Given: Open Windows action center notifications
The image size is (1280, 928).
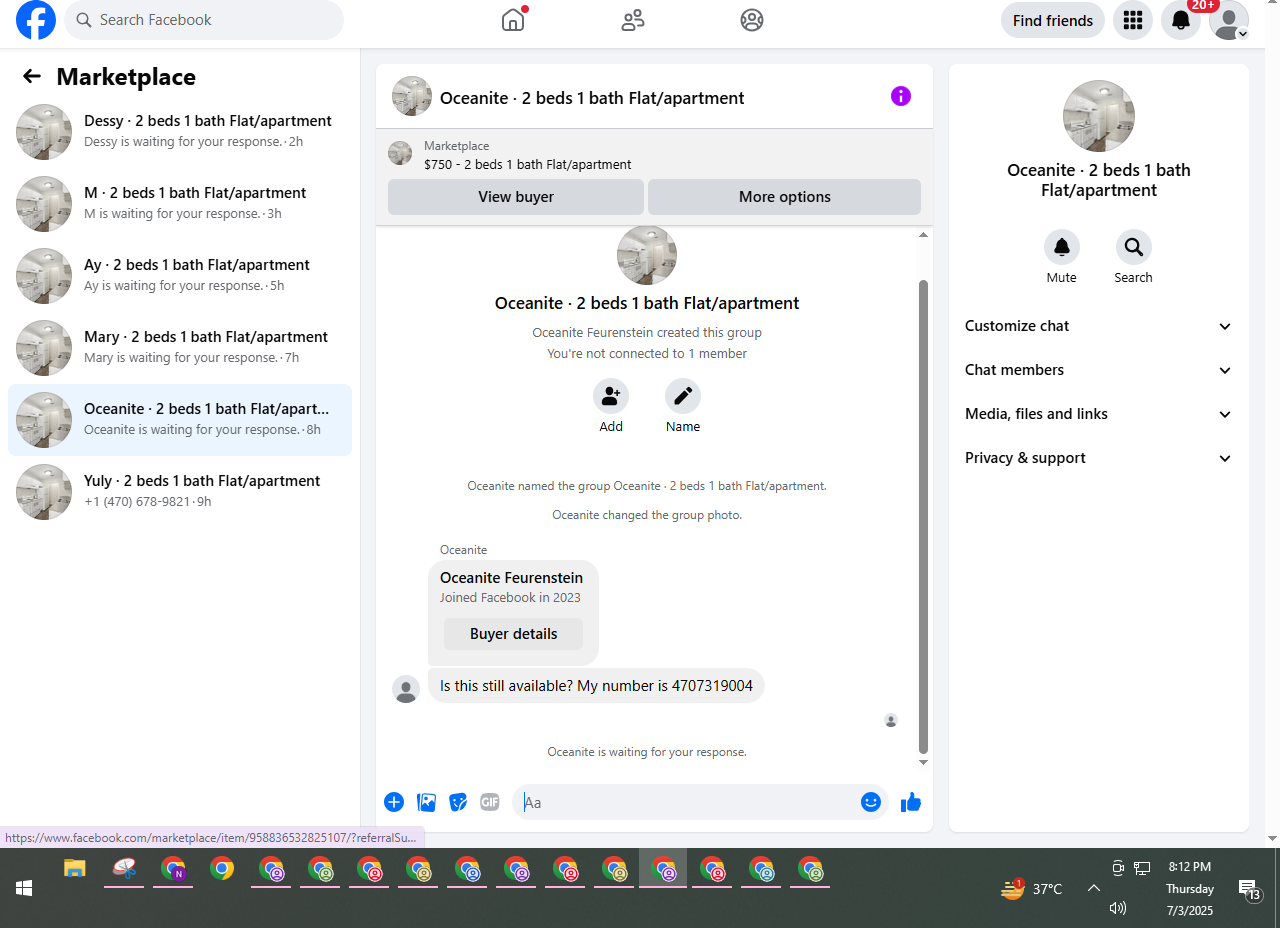Looking at the screenshot, I should (x=1250, y=889).
